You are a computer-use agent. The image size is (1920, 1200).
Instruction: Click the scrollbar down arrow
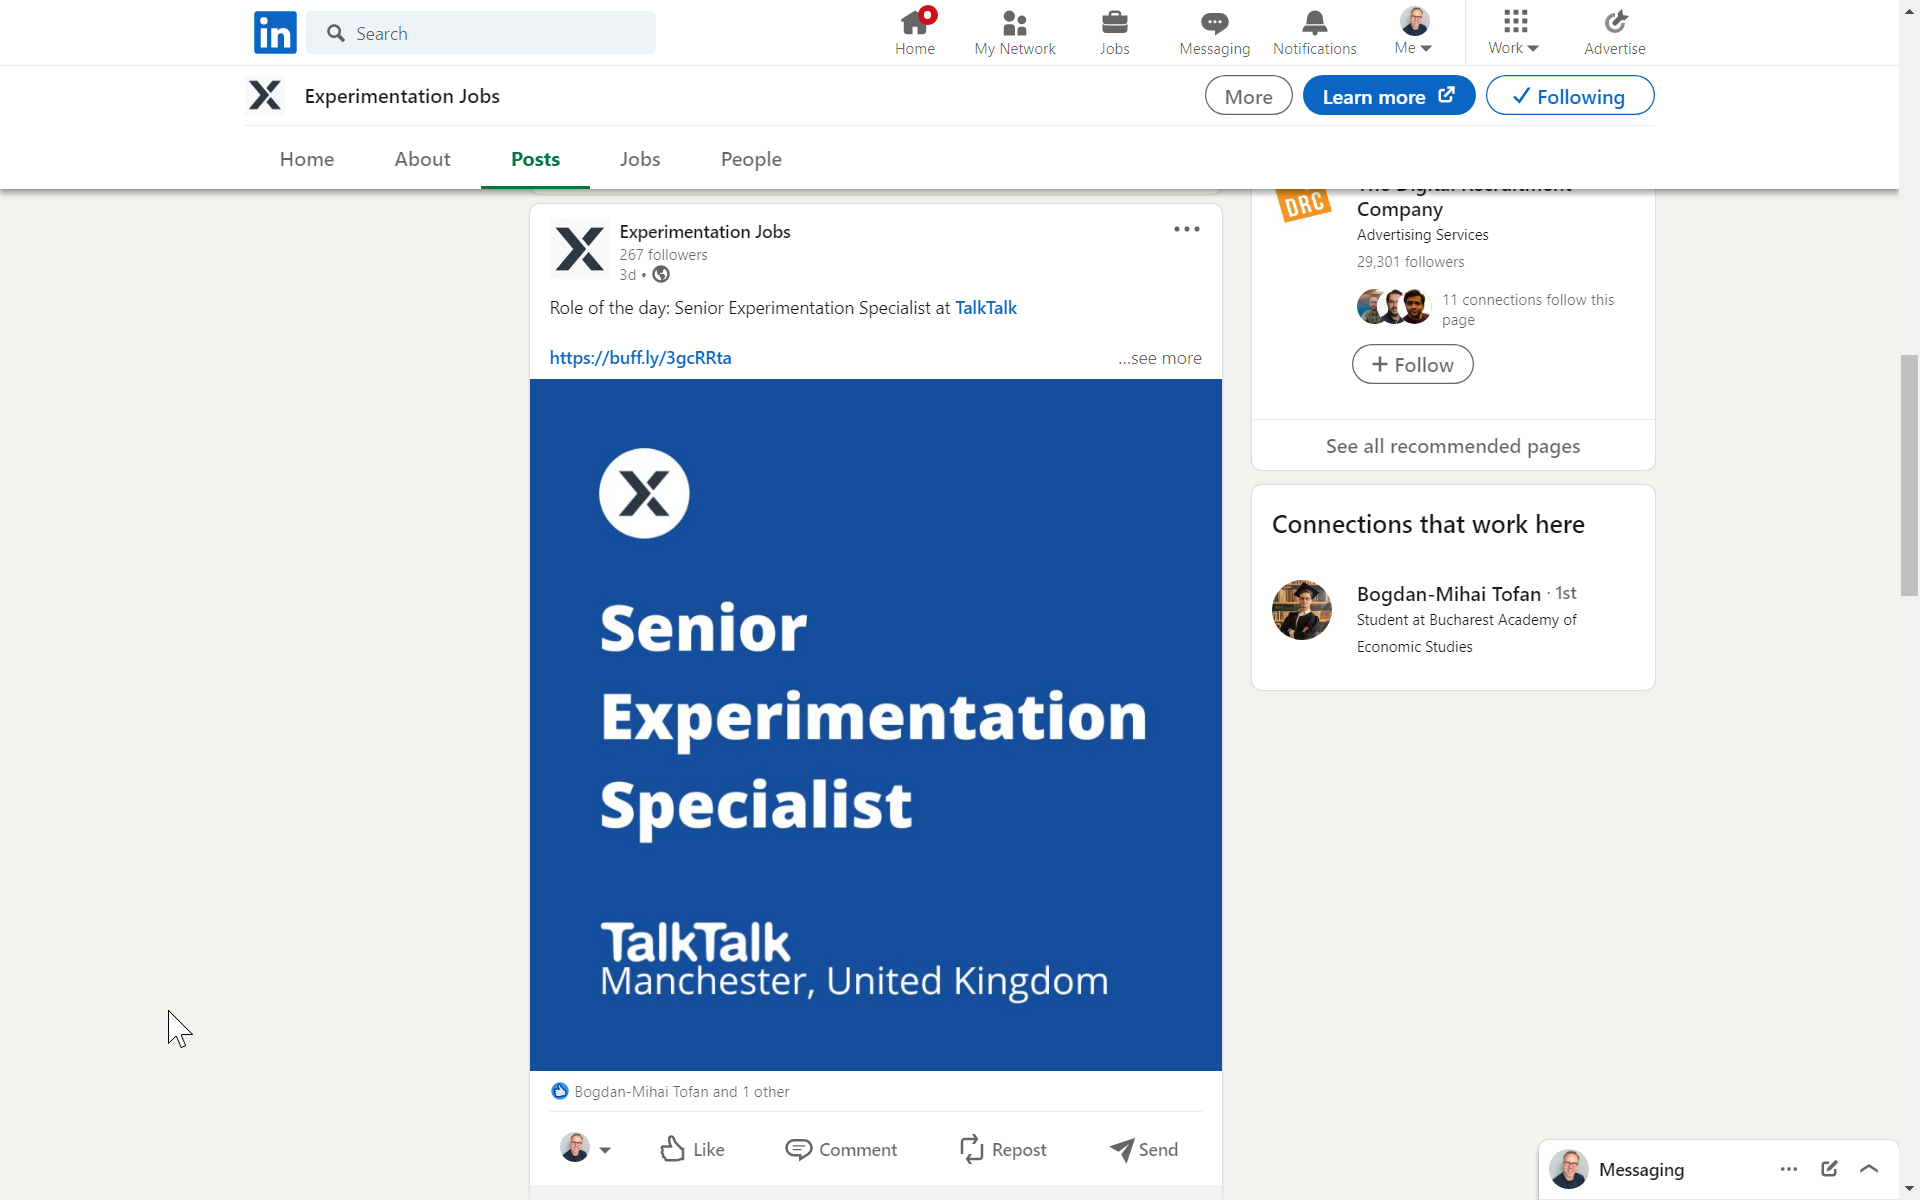pos(1909,1190)
